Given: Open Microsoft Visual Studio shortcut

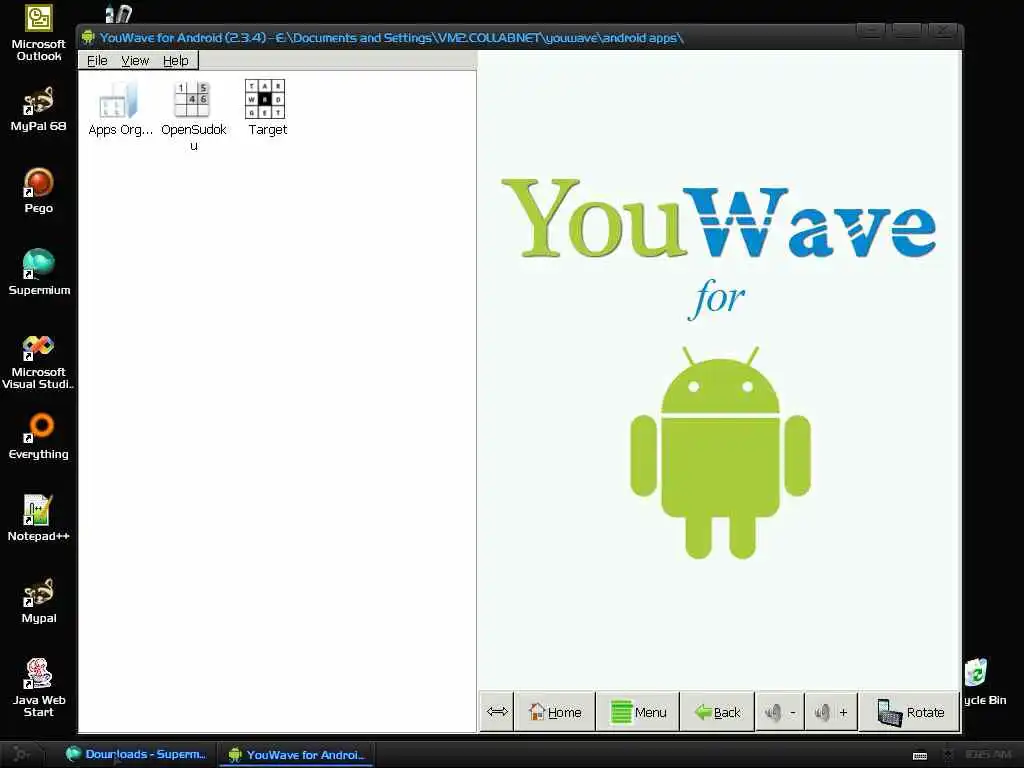Looking at the screenshot, I should (39, 362).
